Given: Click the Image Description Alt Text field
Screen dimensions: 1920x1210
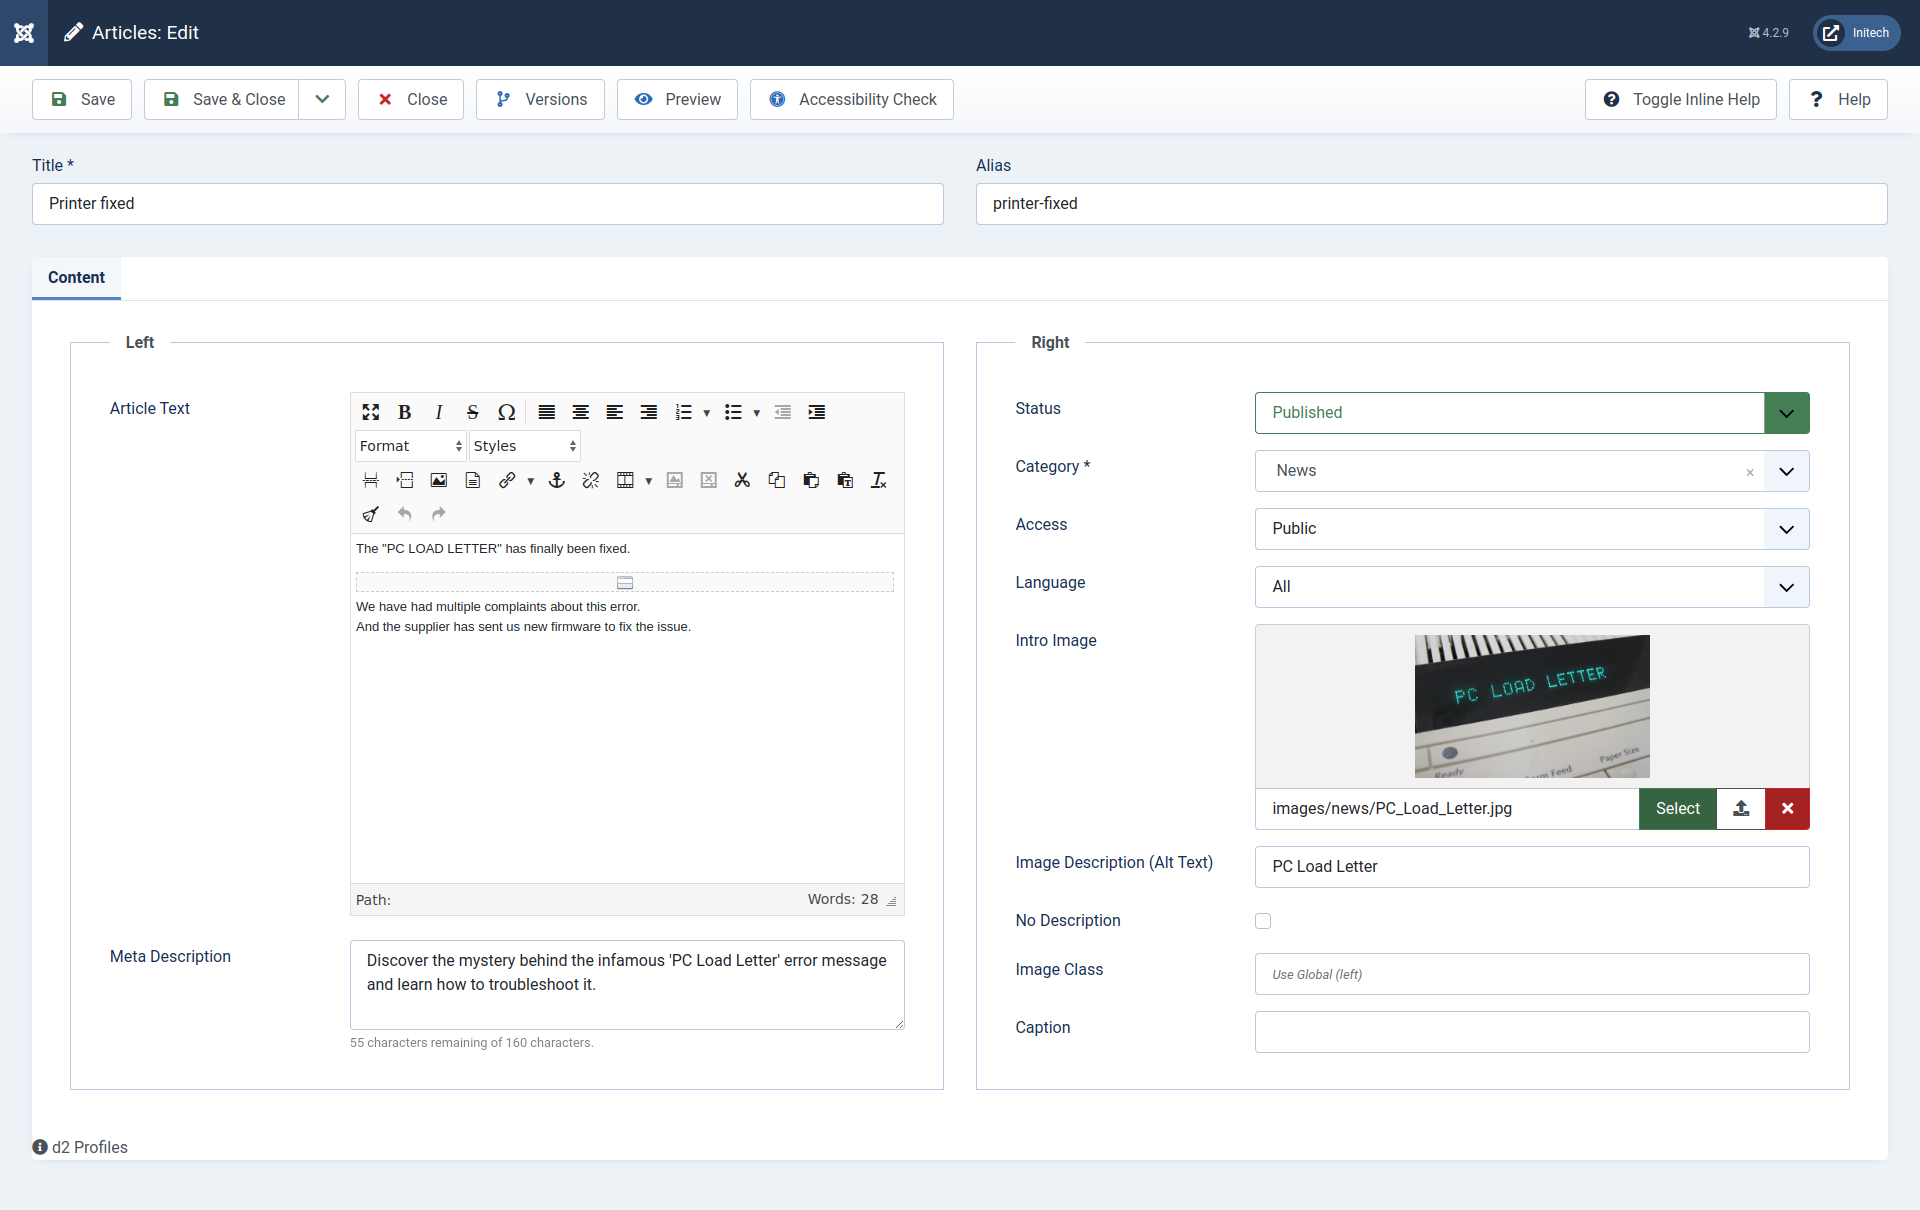Looking at the screenshot, I should 1531,866.
